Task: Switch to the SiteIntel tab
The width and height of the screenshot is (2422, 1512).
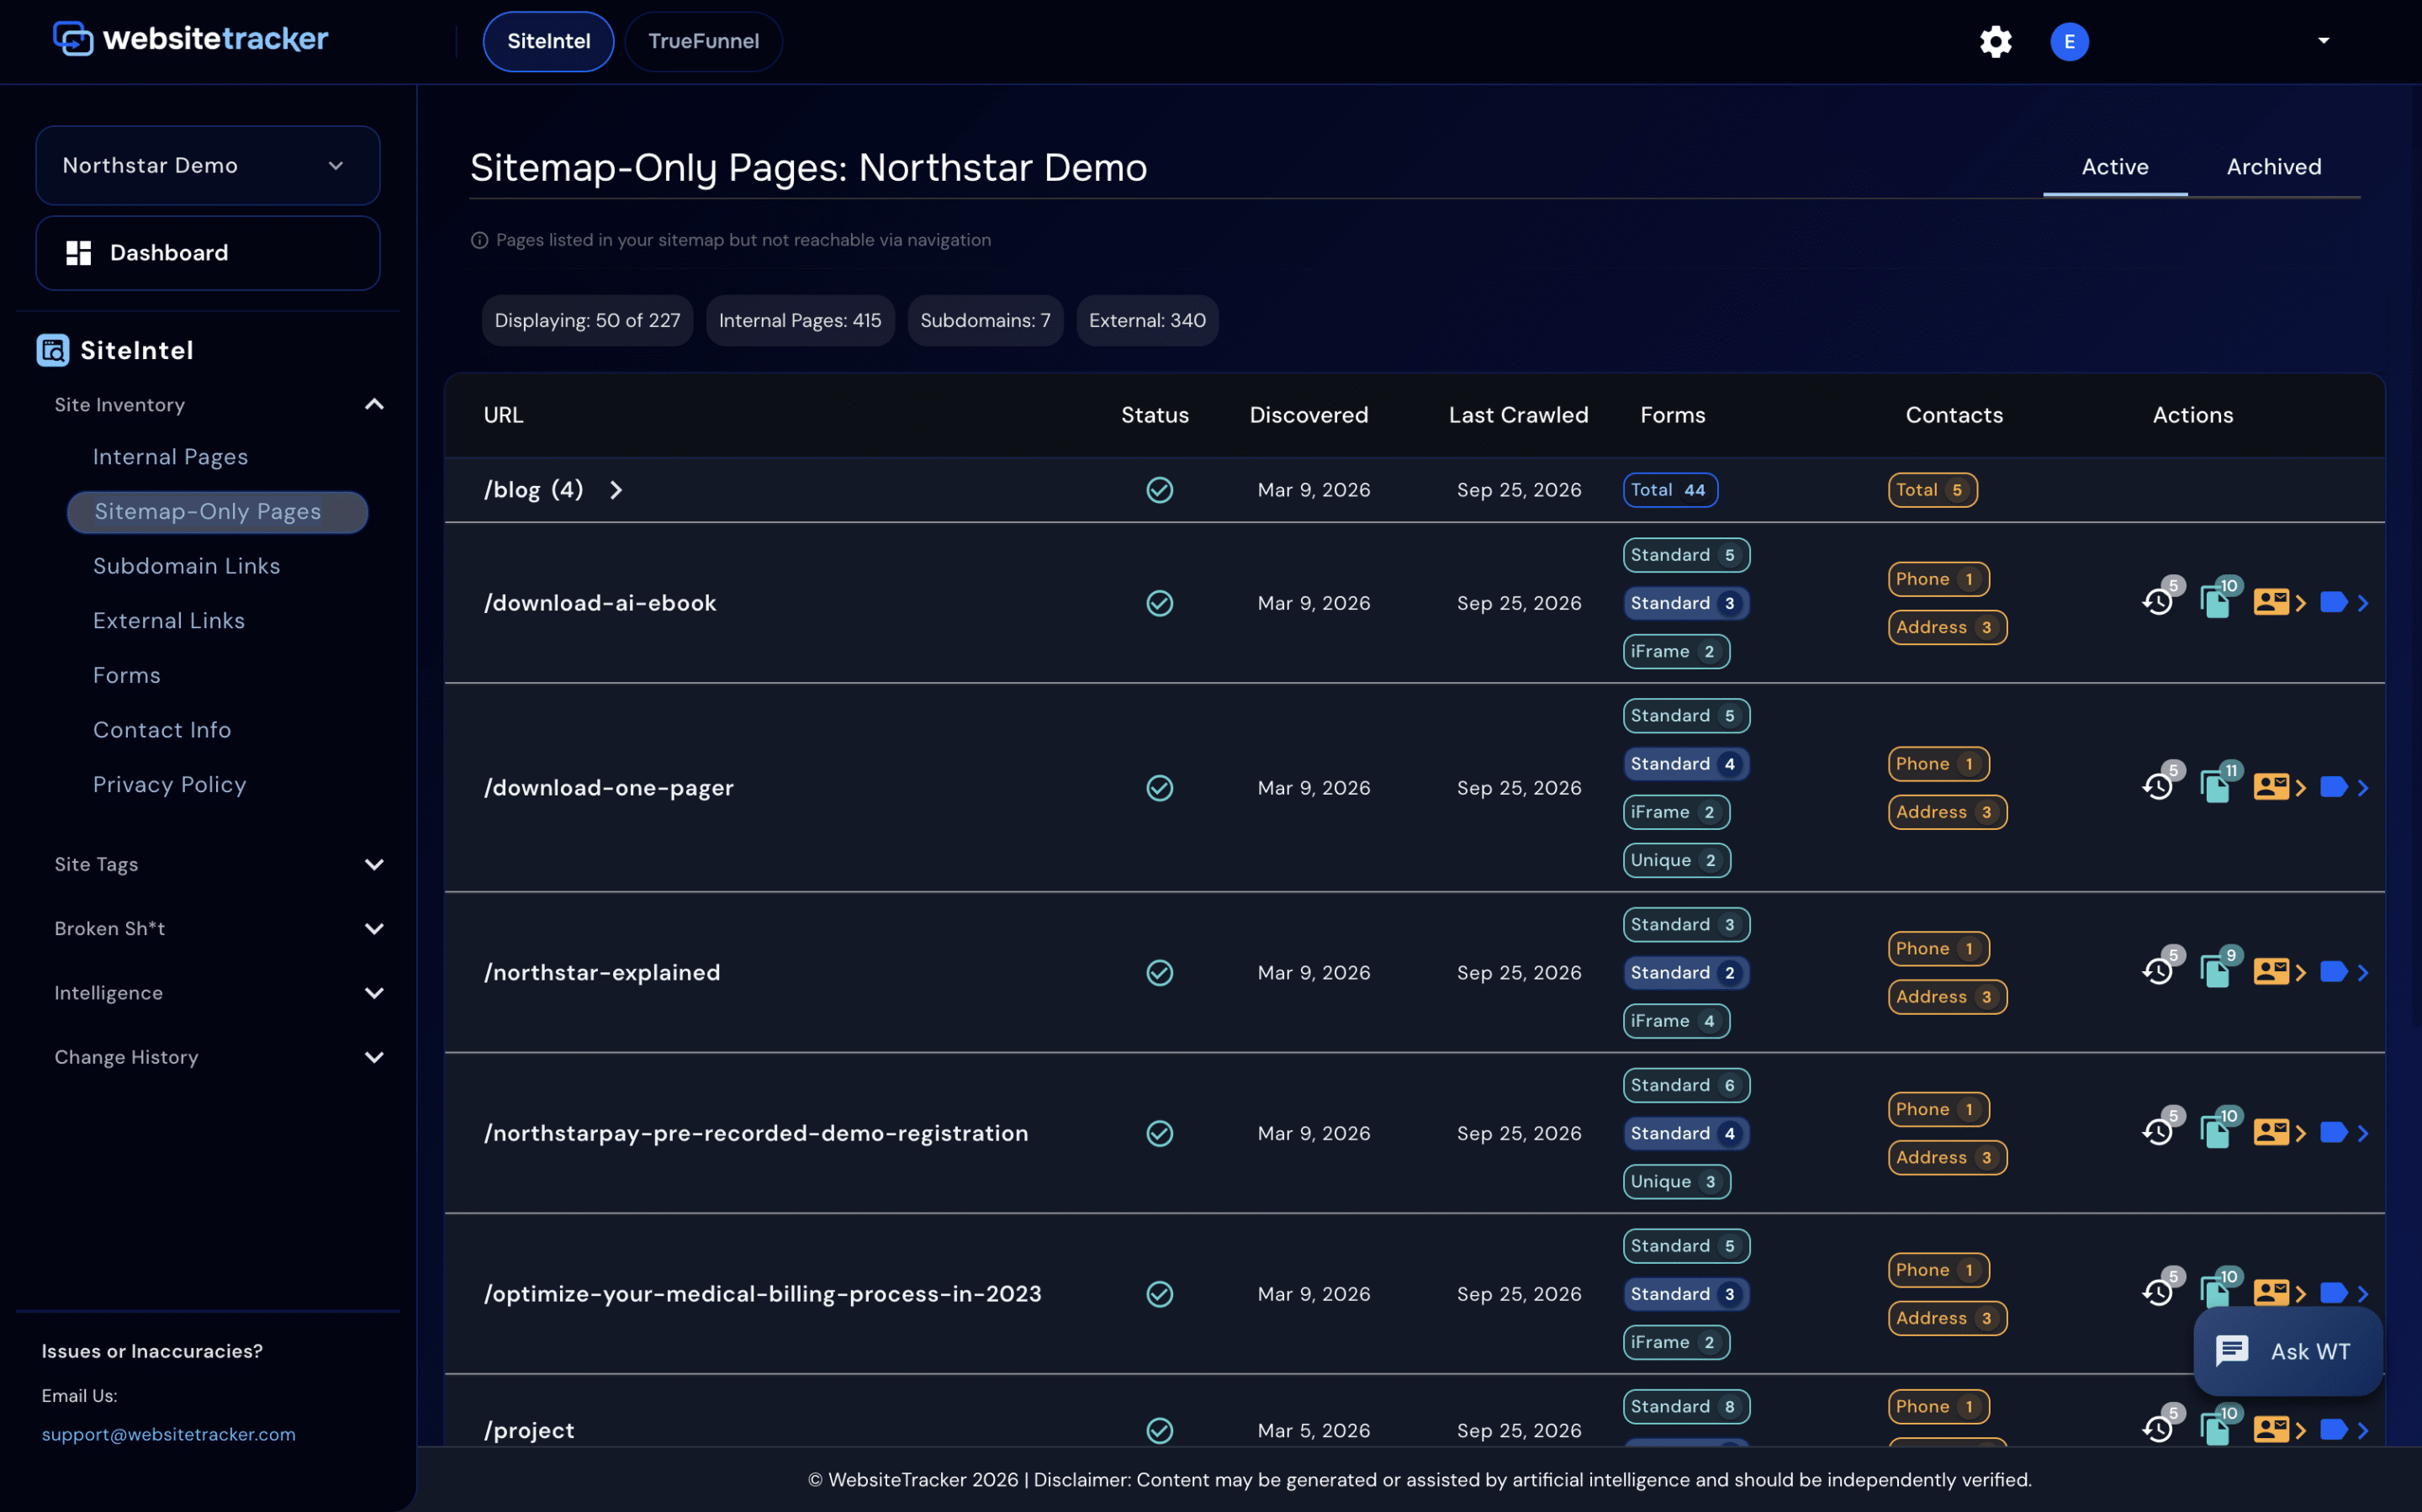Action: [548, 41]
